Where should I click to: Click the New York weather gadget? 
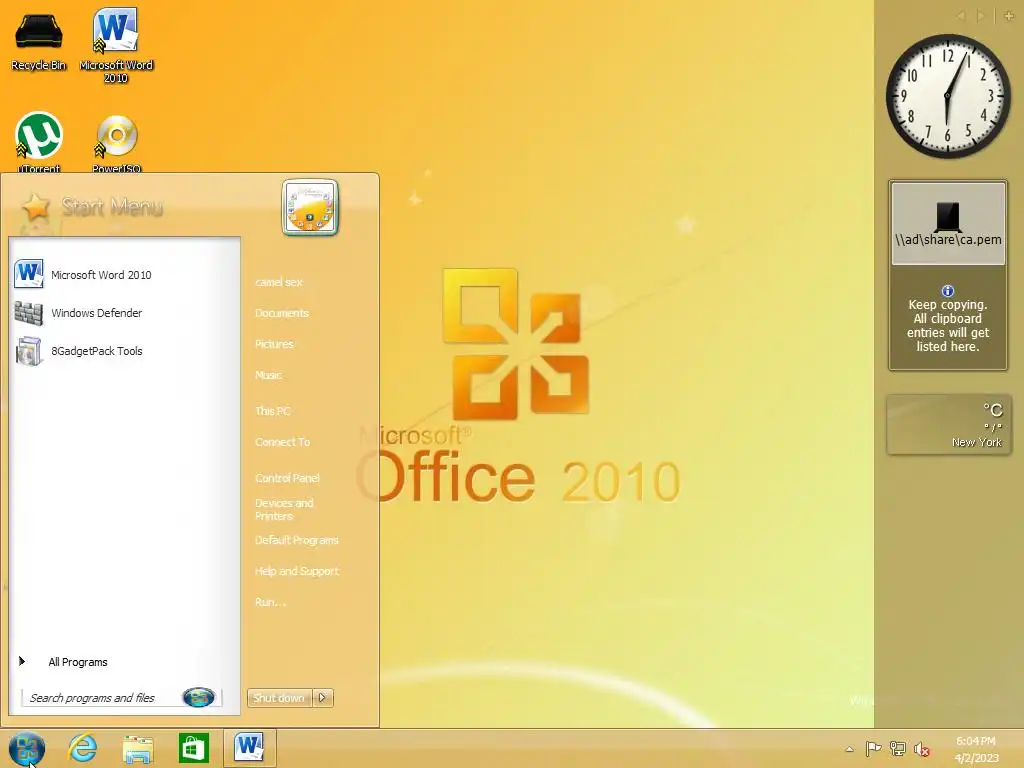[x=948, y=424]
